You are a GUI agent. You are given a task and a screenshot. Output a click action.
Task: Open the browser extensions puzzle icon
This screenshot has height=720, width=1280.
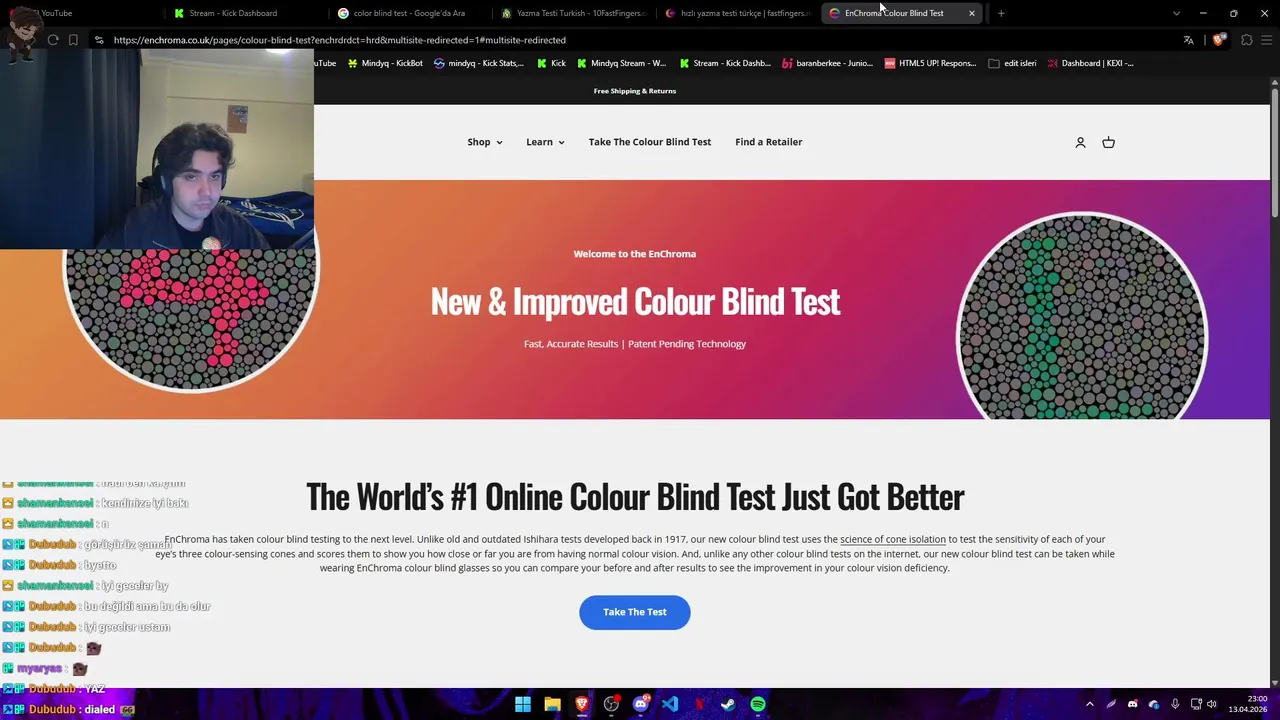1246,40
